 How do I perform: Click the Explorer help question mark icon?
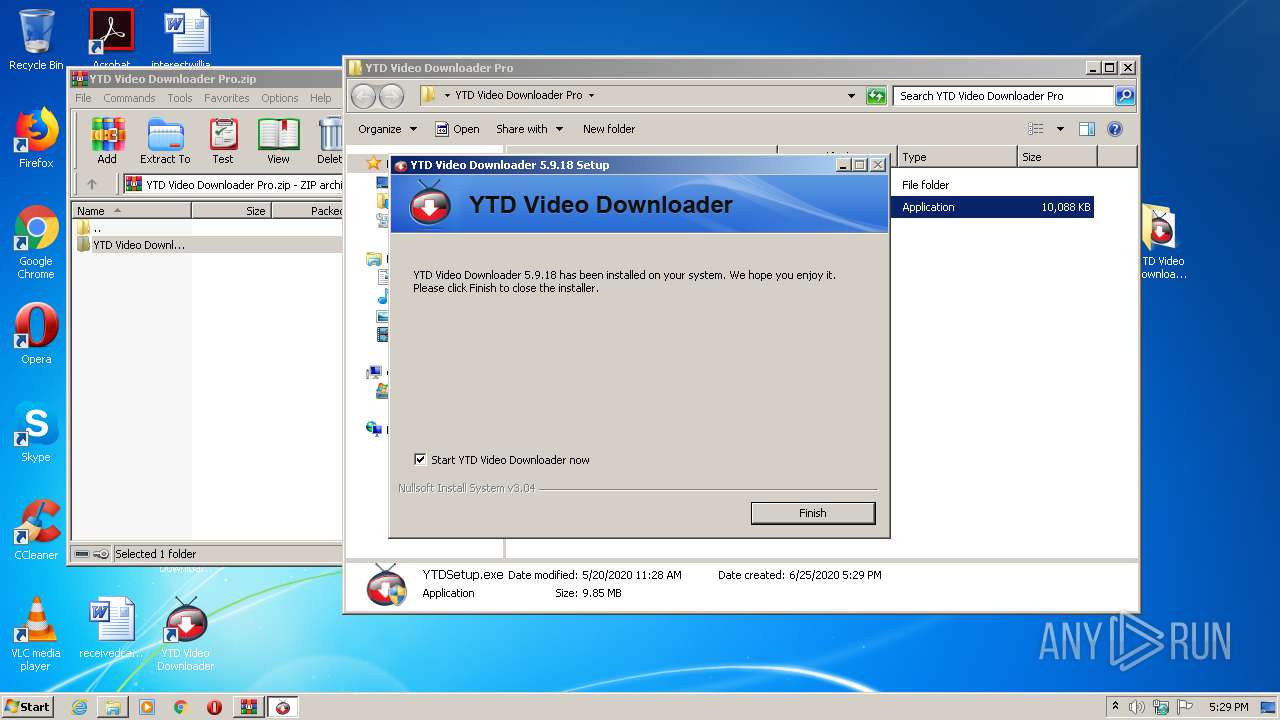(x=1115, y=129)
